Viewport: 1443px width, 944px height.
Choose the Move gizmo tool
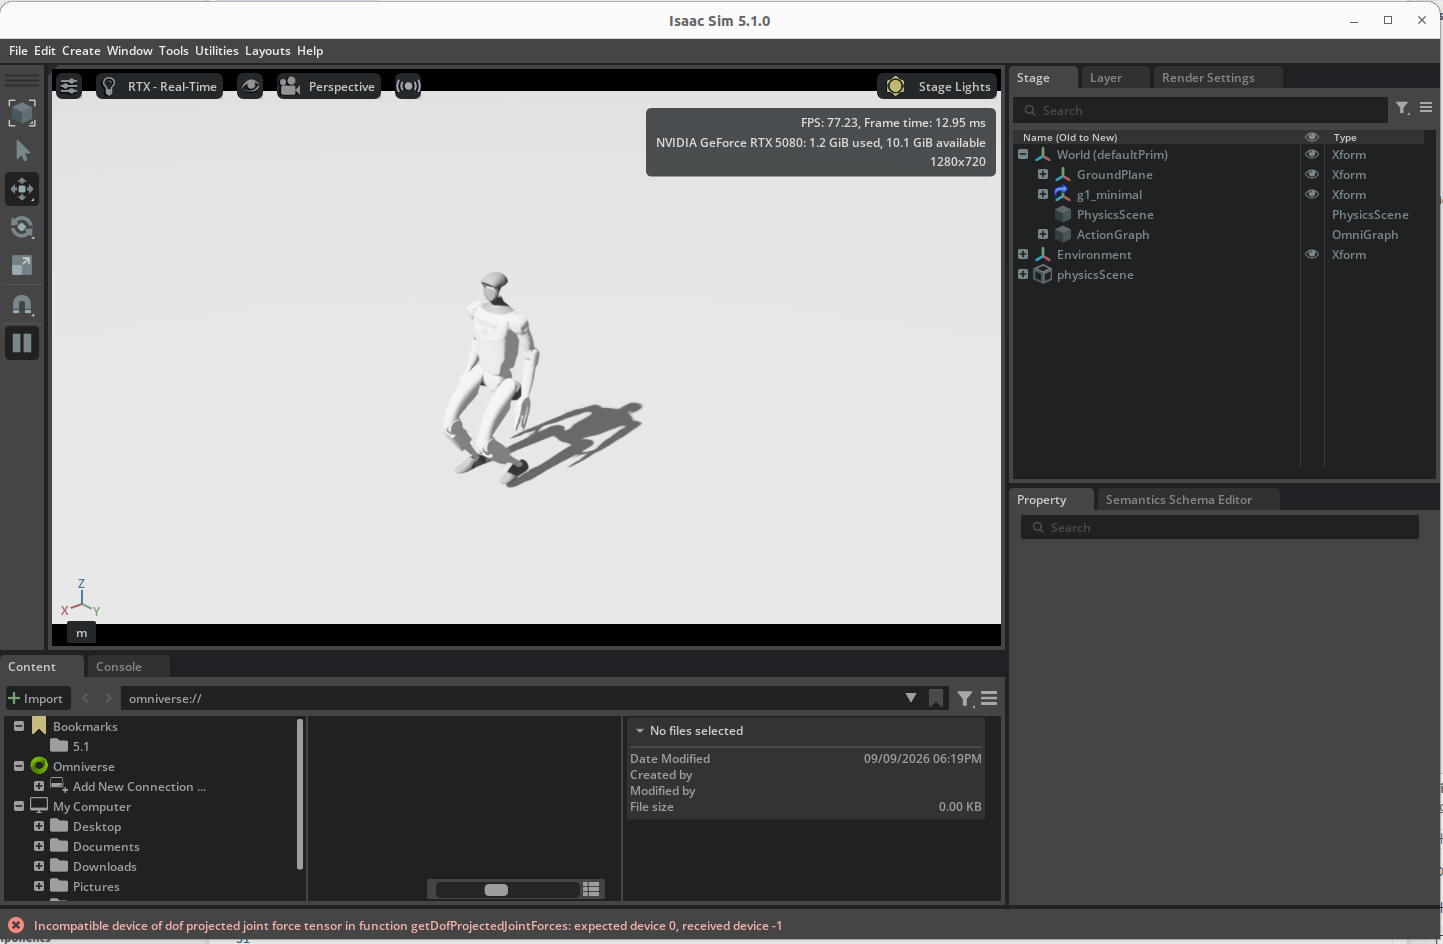click(x=22, y=189)
